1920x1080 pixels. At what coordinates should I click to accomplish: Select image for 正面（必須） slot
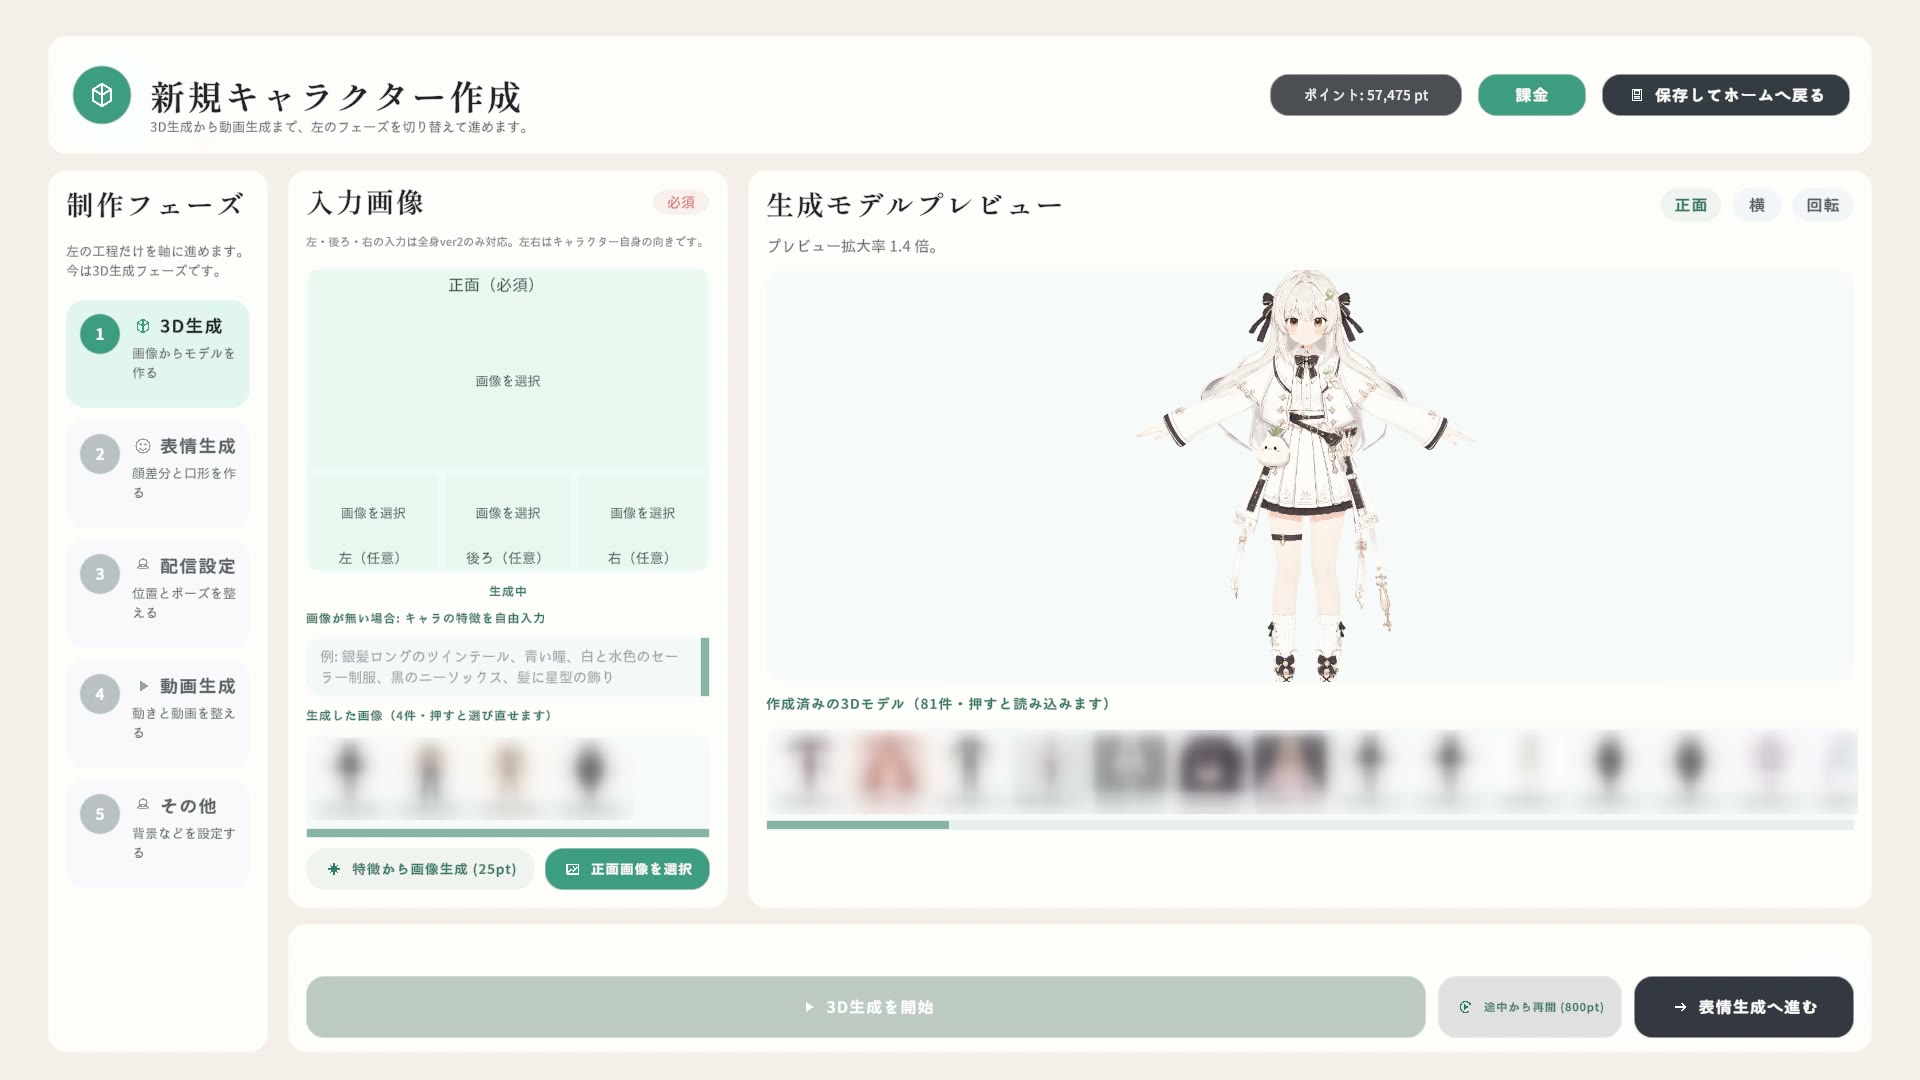point(508,368)
